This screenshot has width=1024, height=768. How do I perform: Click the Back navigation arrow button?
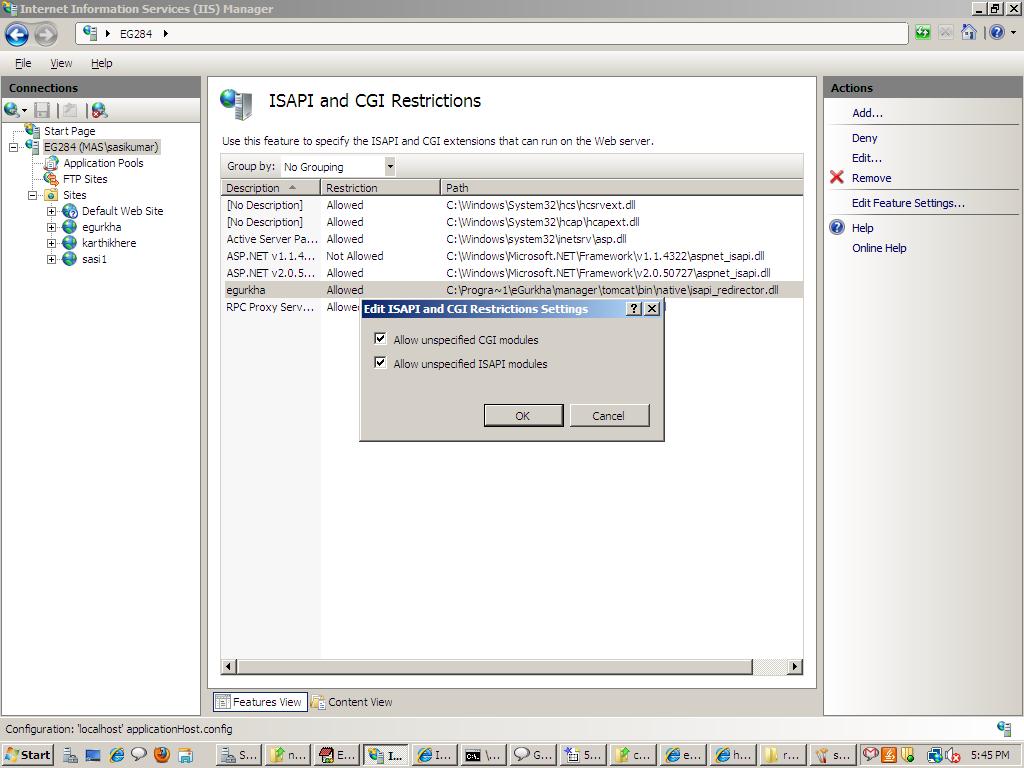pyautogui.click(x=17, y=34)
